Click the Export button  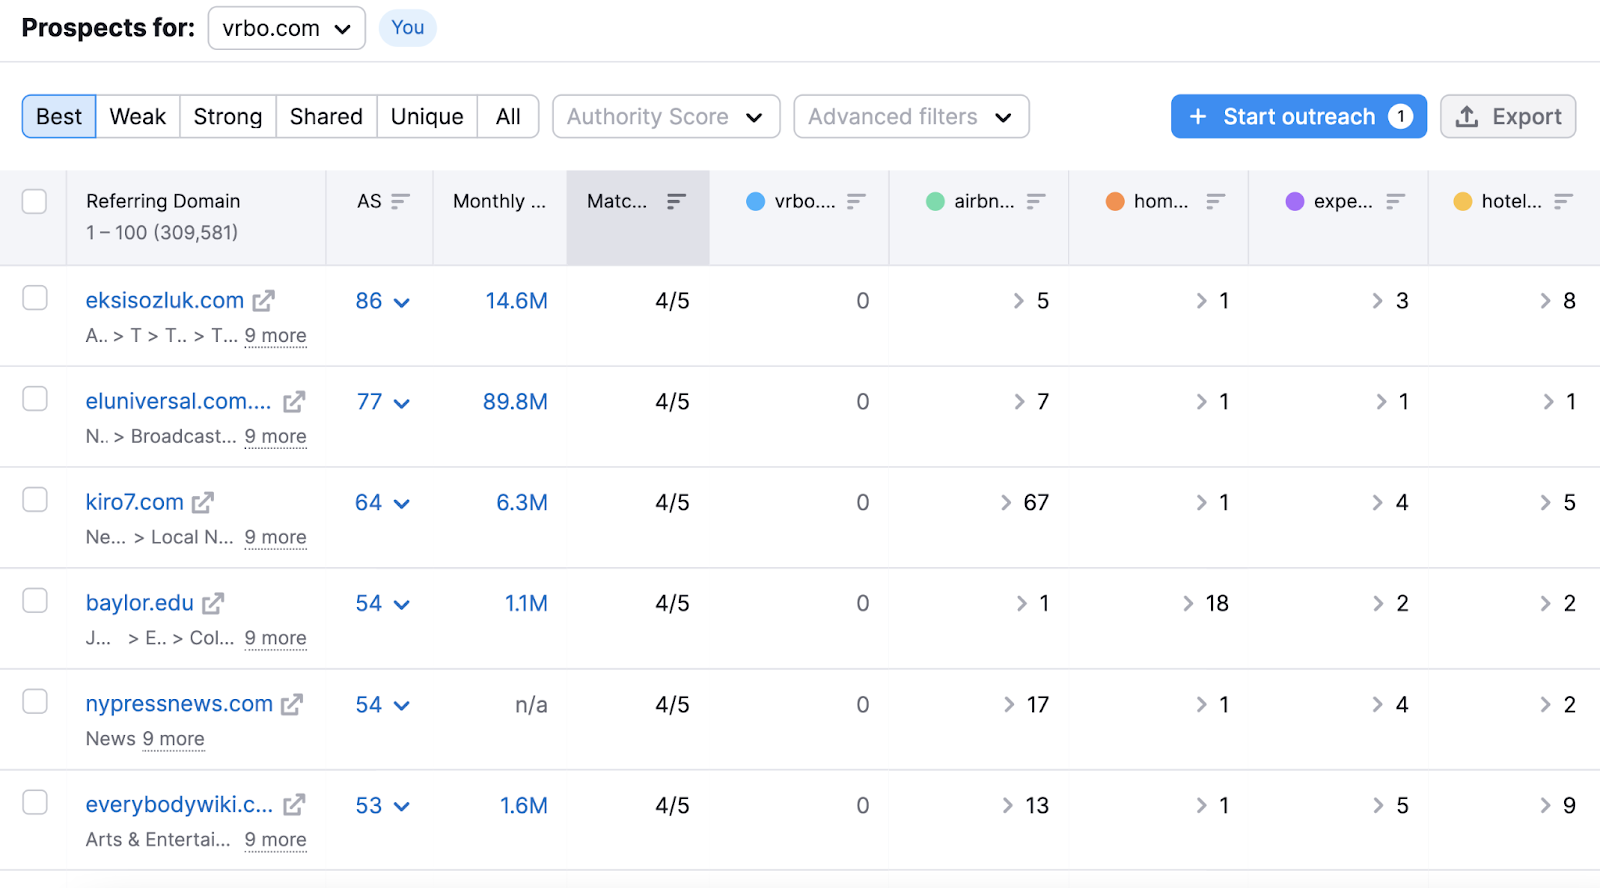tap(1508, 117)
